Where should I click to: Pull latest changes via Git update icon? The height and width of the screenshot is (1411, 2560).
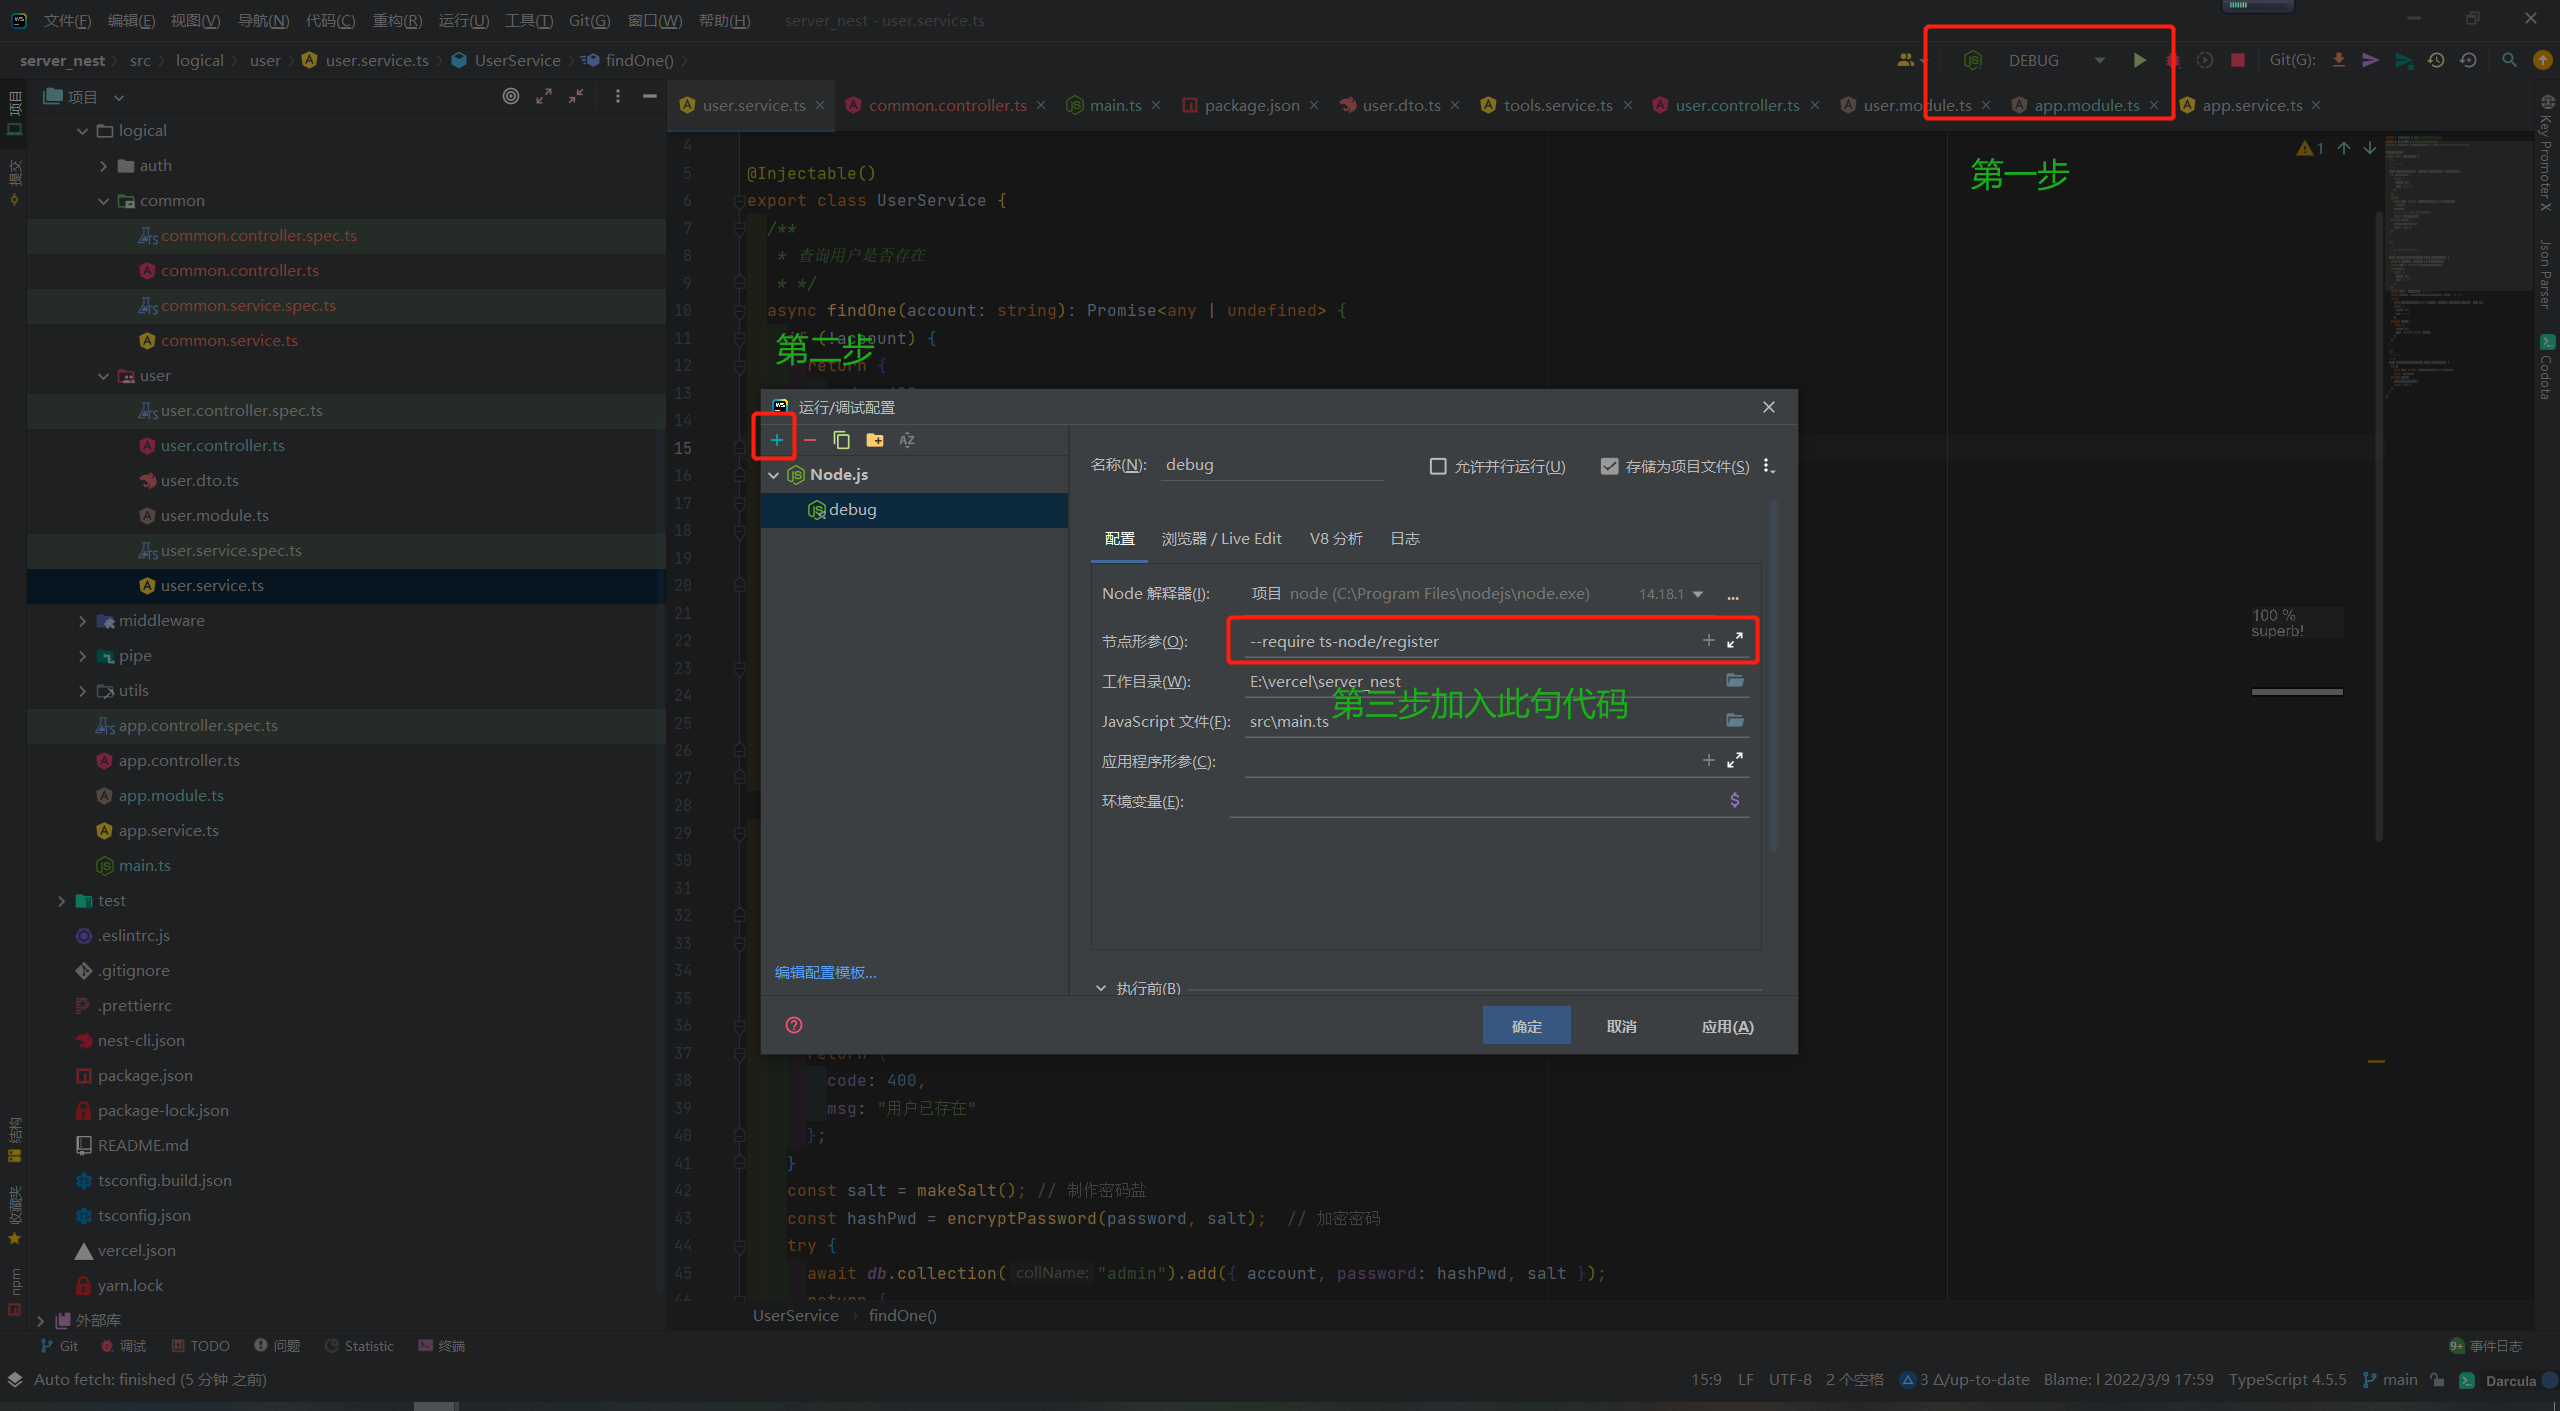tap(2340, 60)
